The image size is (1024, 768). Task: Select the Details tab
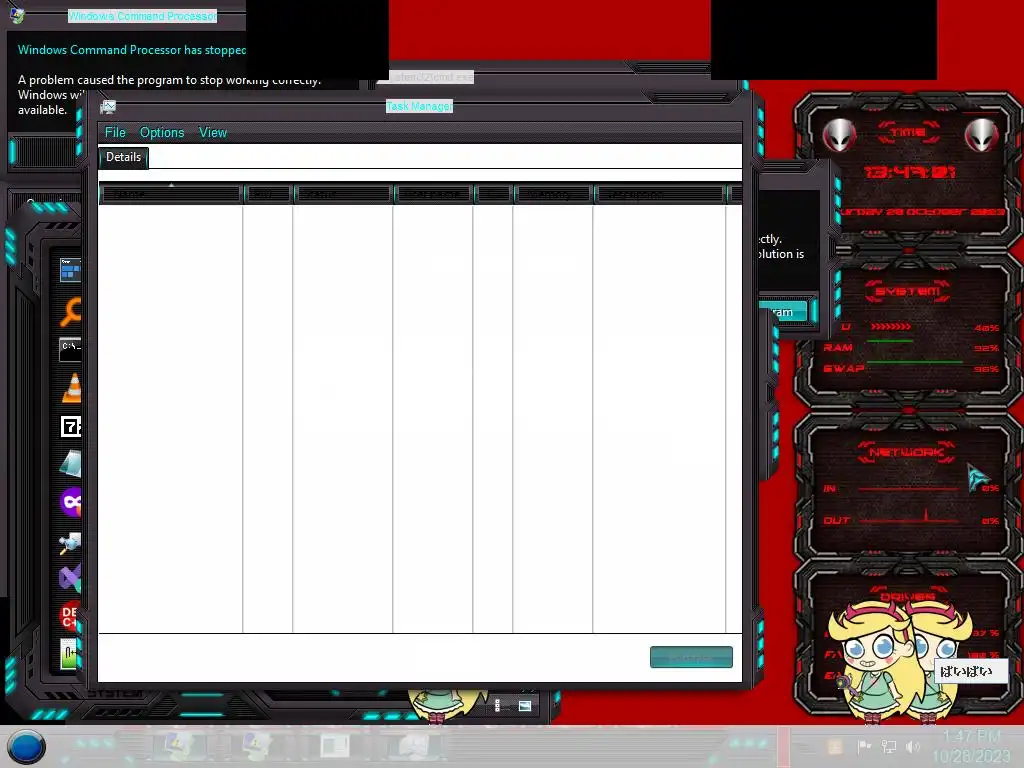coord(123,157)
